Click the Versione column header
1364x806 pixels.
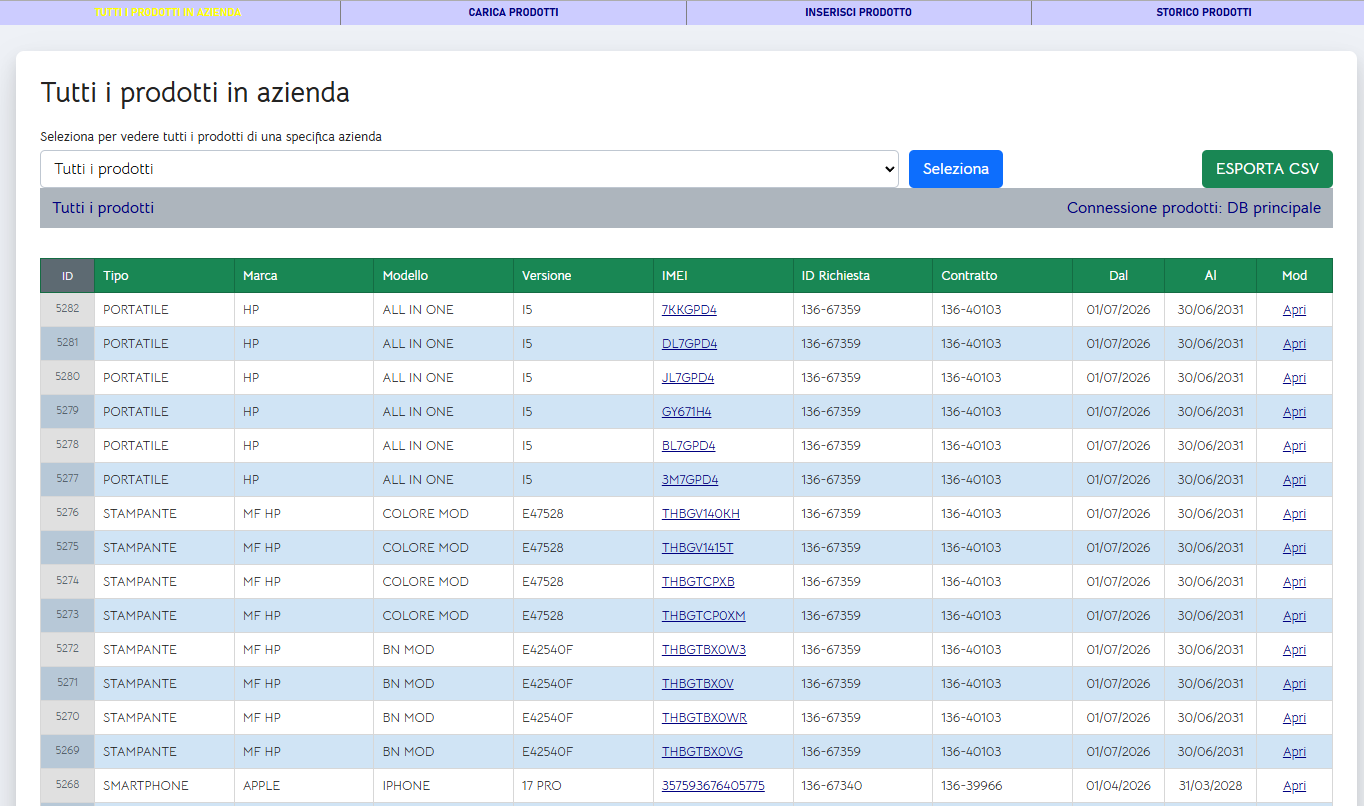tap(583, 276)
